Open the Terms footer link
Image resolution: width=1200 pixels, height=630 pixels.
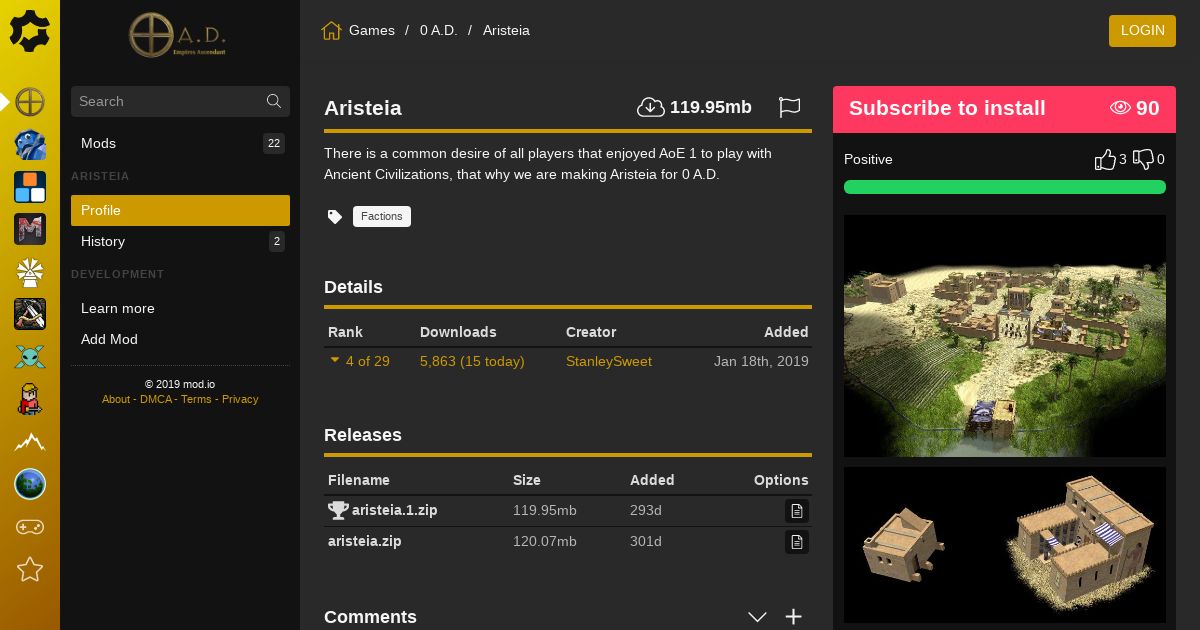pyautogui.click(x=196, y=399)
